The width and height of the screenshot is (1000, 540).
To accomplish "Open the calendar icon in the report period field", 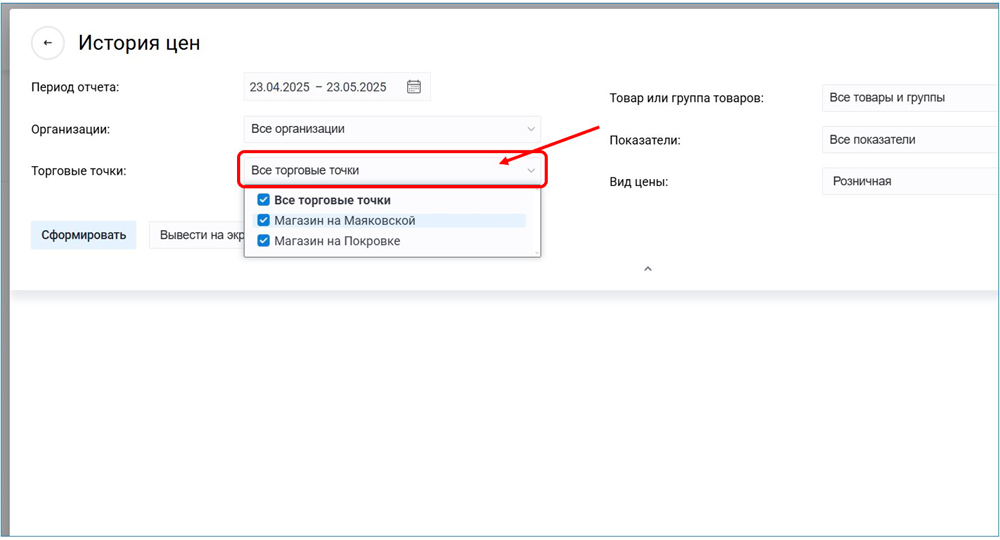I will point(414,87).
